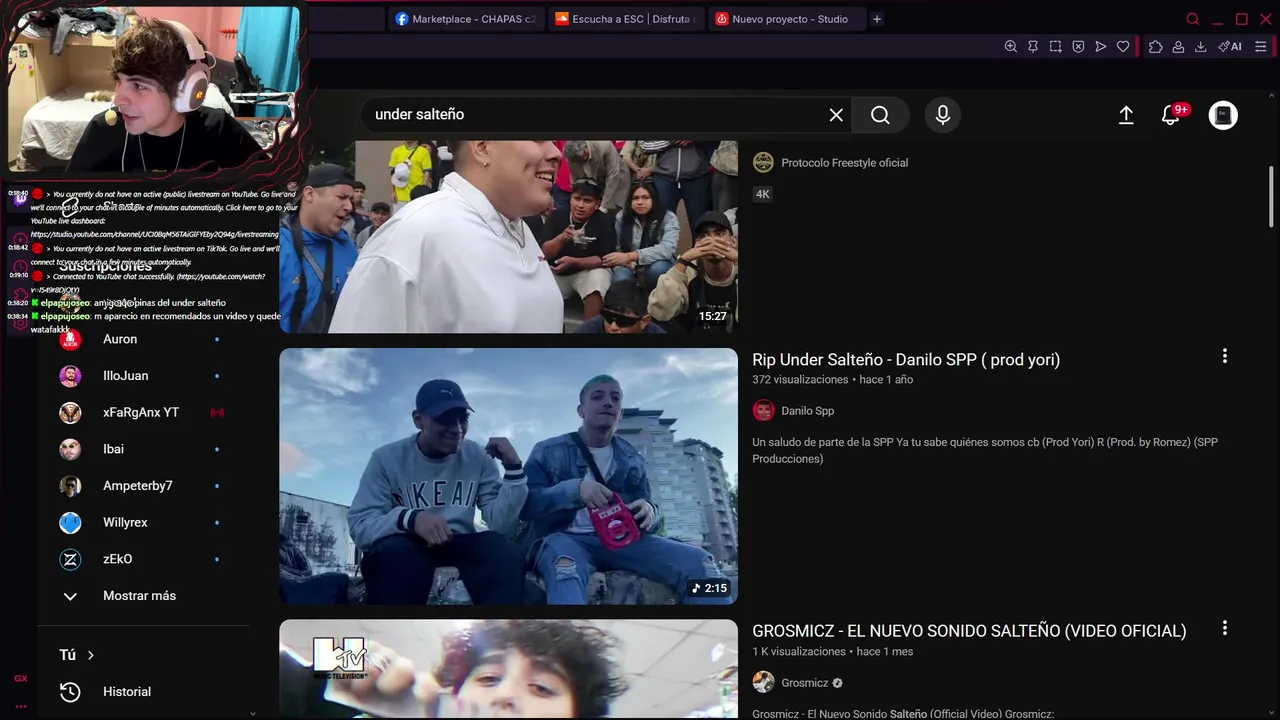Click the GX corner icon in browser sidebar
This screenshot has height=720, width=1280.
tap(20, 678)
